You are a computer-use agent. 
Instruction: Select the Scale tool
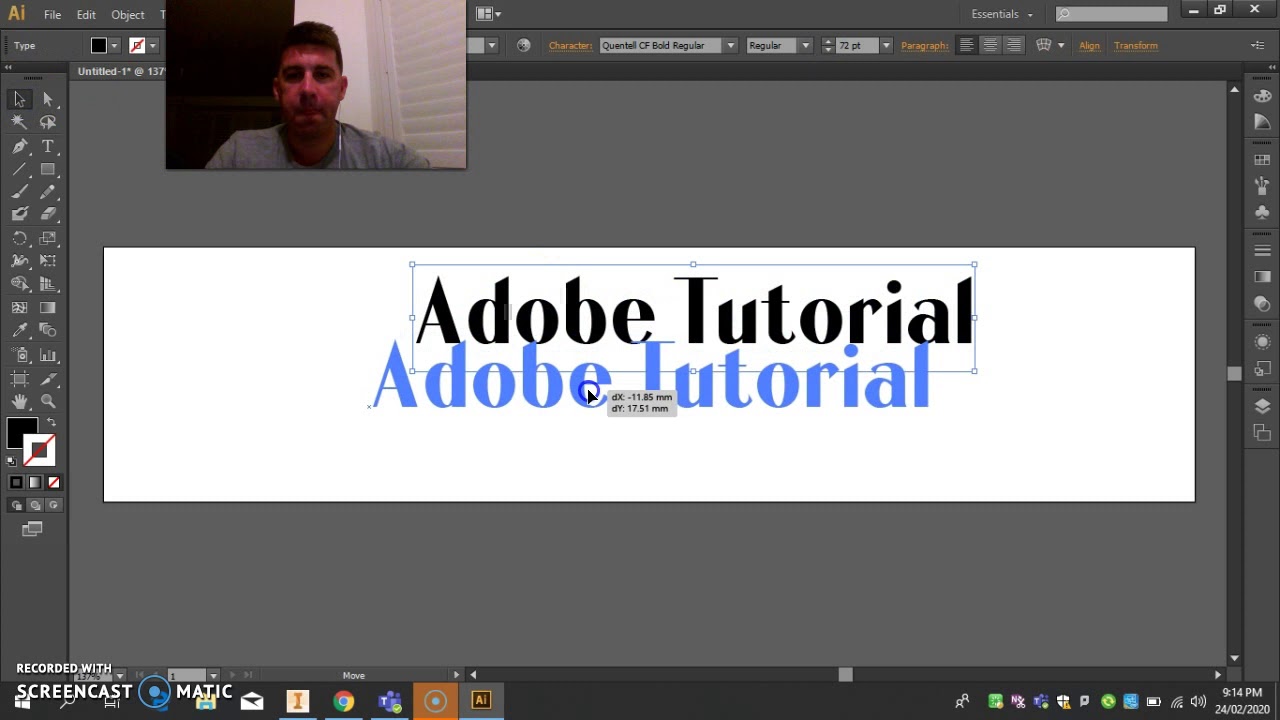[48, 239]
